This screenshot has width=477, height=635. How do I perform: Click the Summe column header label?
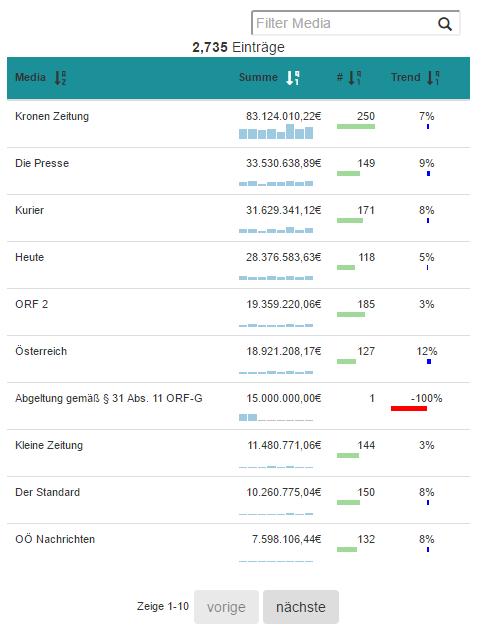pyautogui.click(x=258, y=77)
